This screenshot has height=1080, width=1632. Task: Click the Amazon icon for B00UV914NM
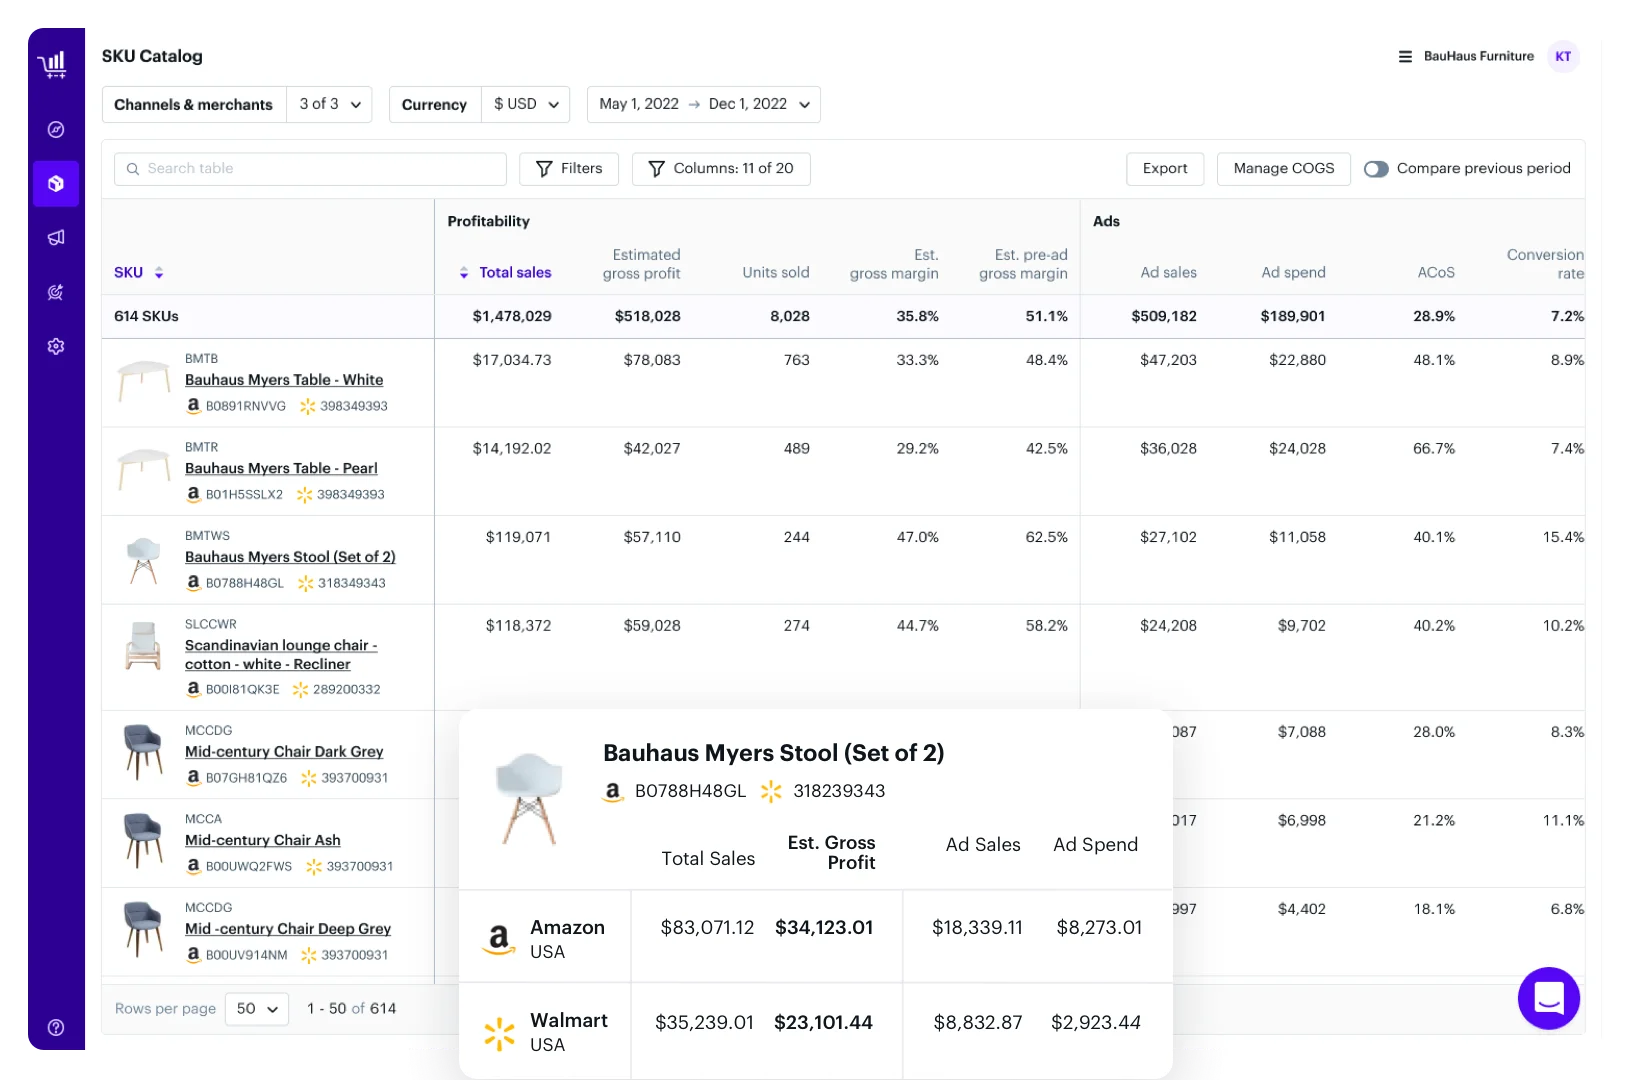[193, 955]
